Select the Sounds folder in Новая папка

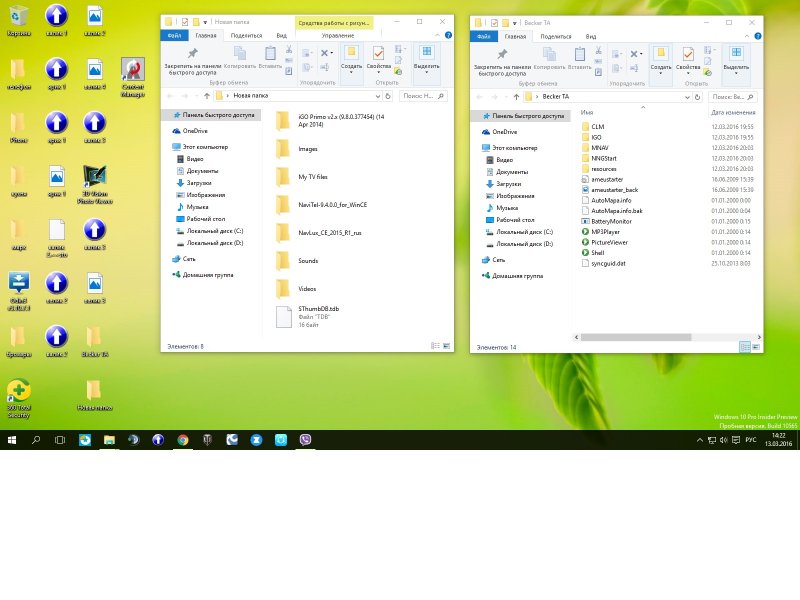pos(310,260)
